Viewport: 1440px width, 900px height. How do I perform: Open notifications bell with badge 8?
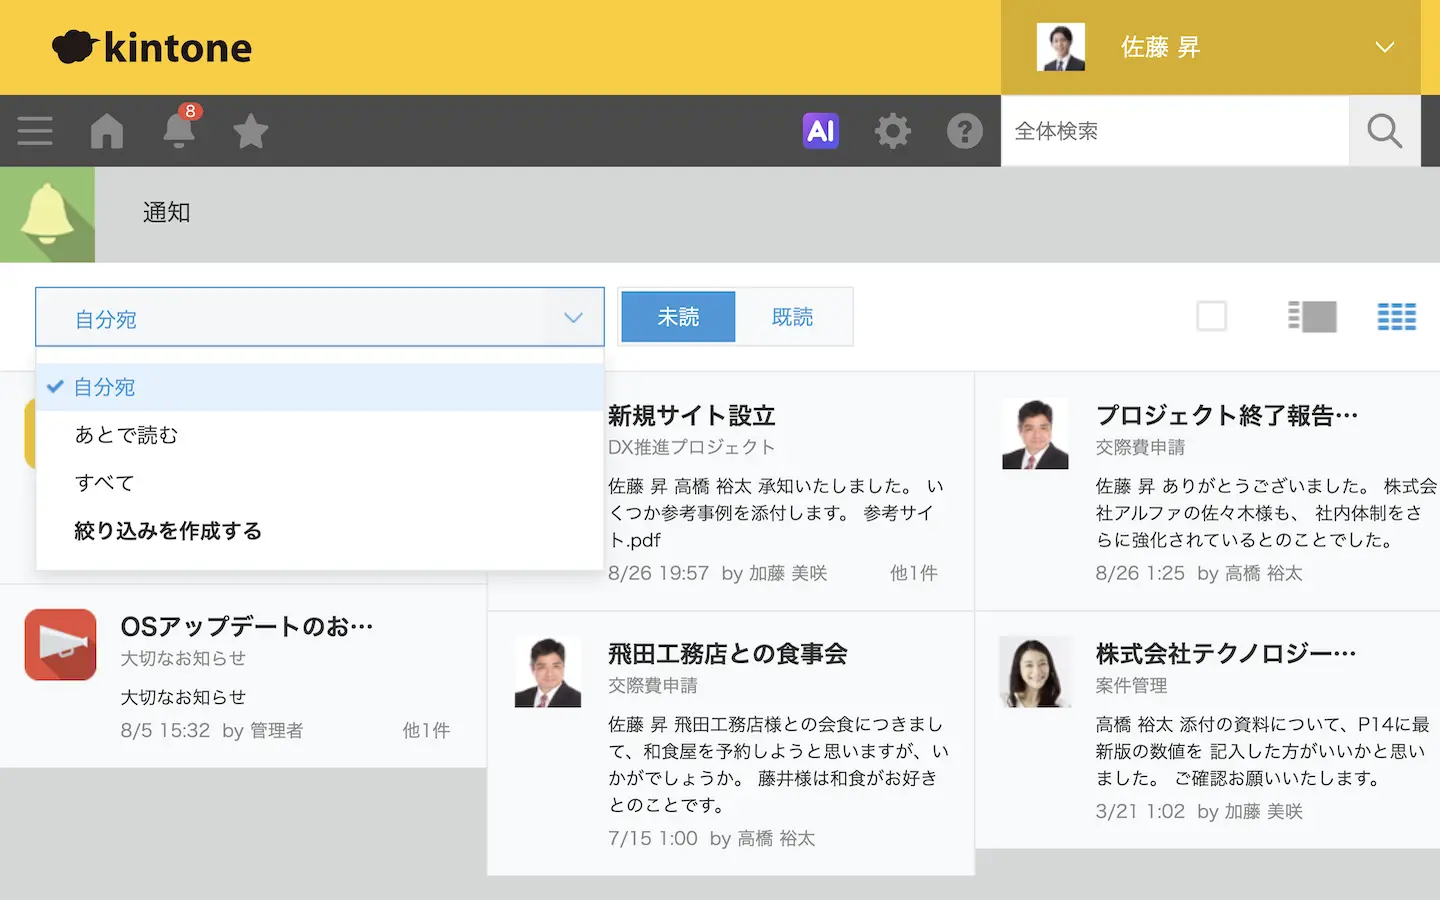(179, 130)
